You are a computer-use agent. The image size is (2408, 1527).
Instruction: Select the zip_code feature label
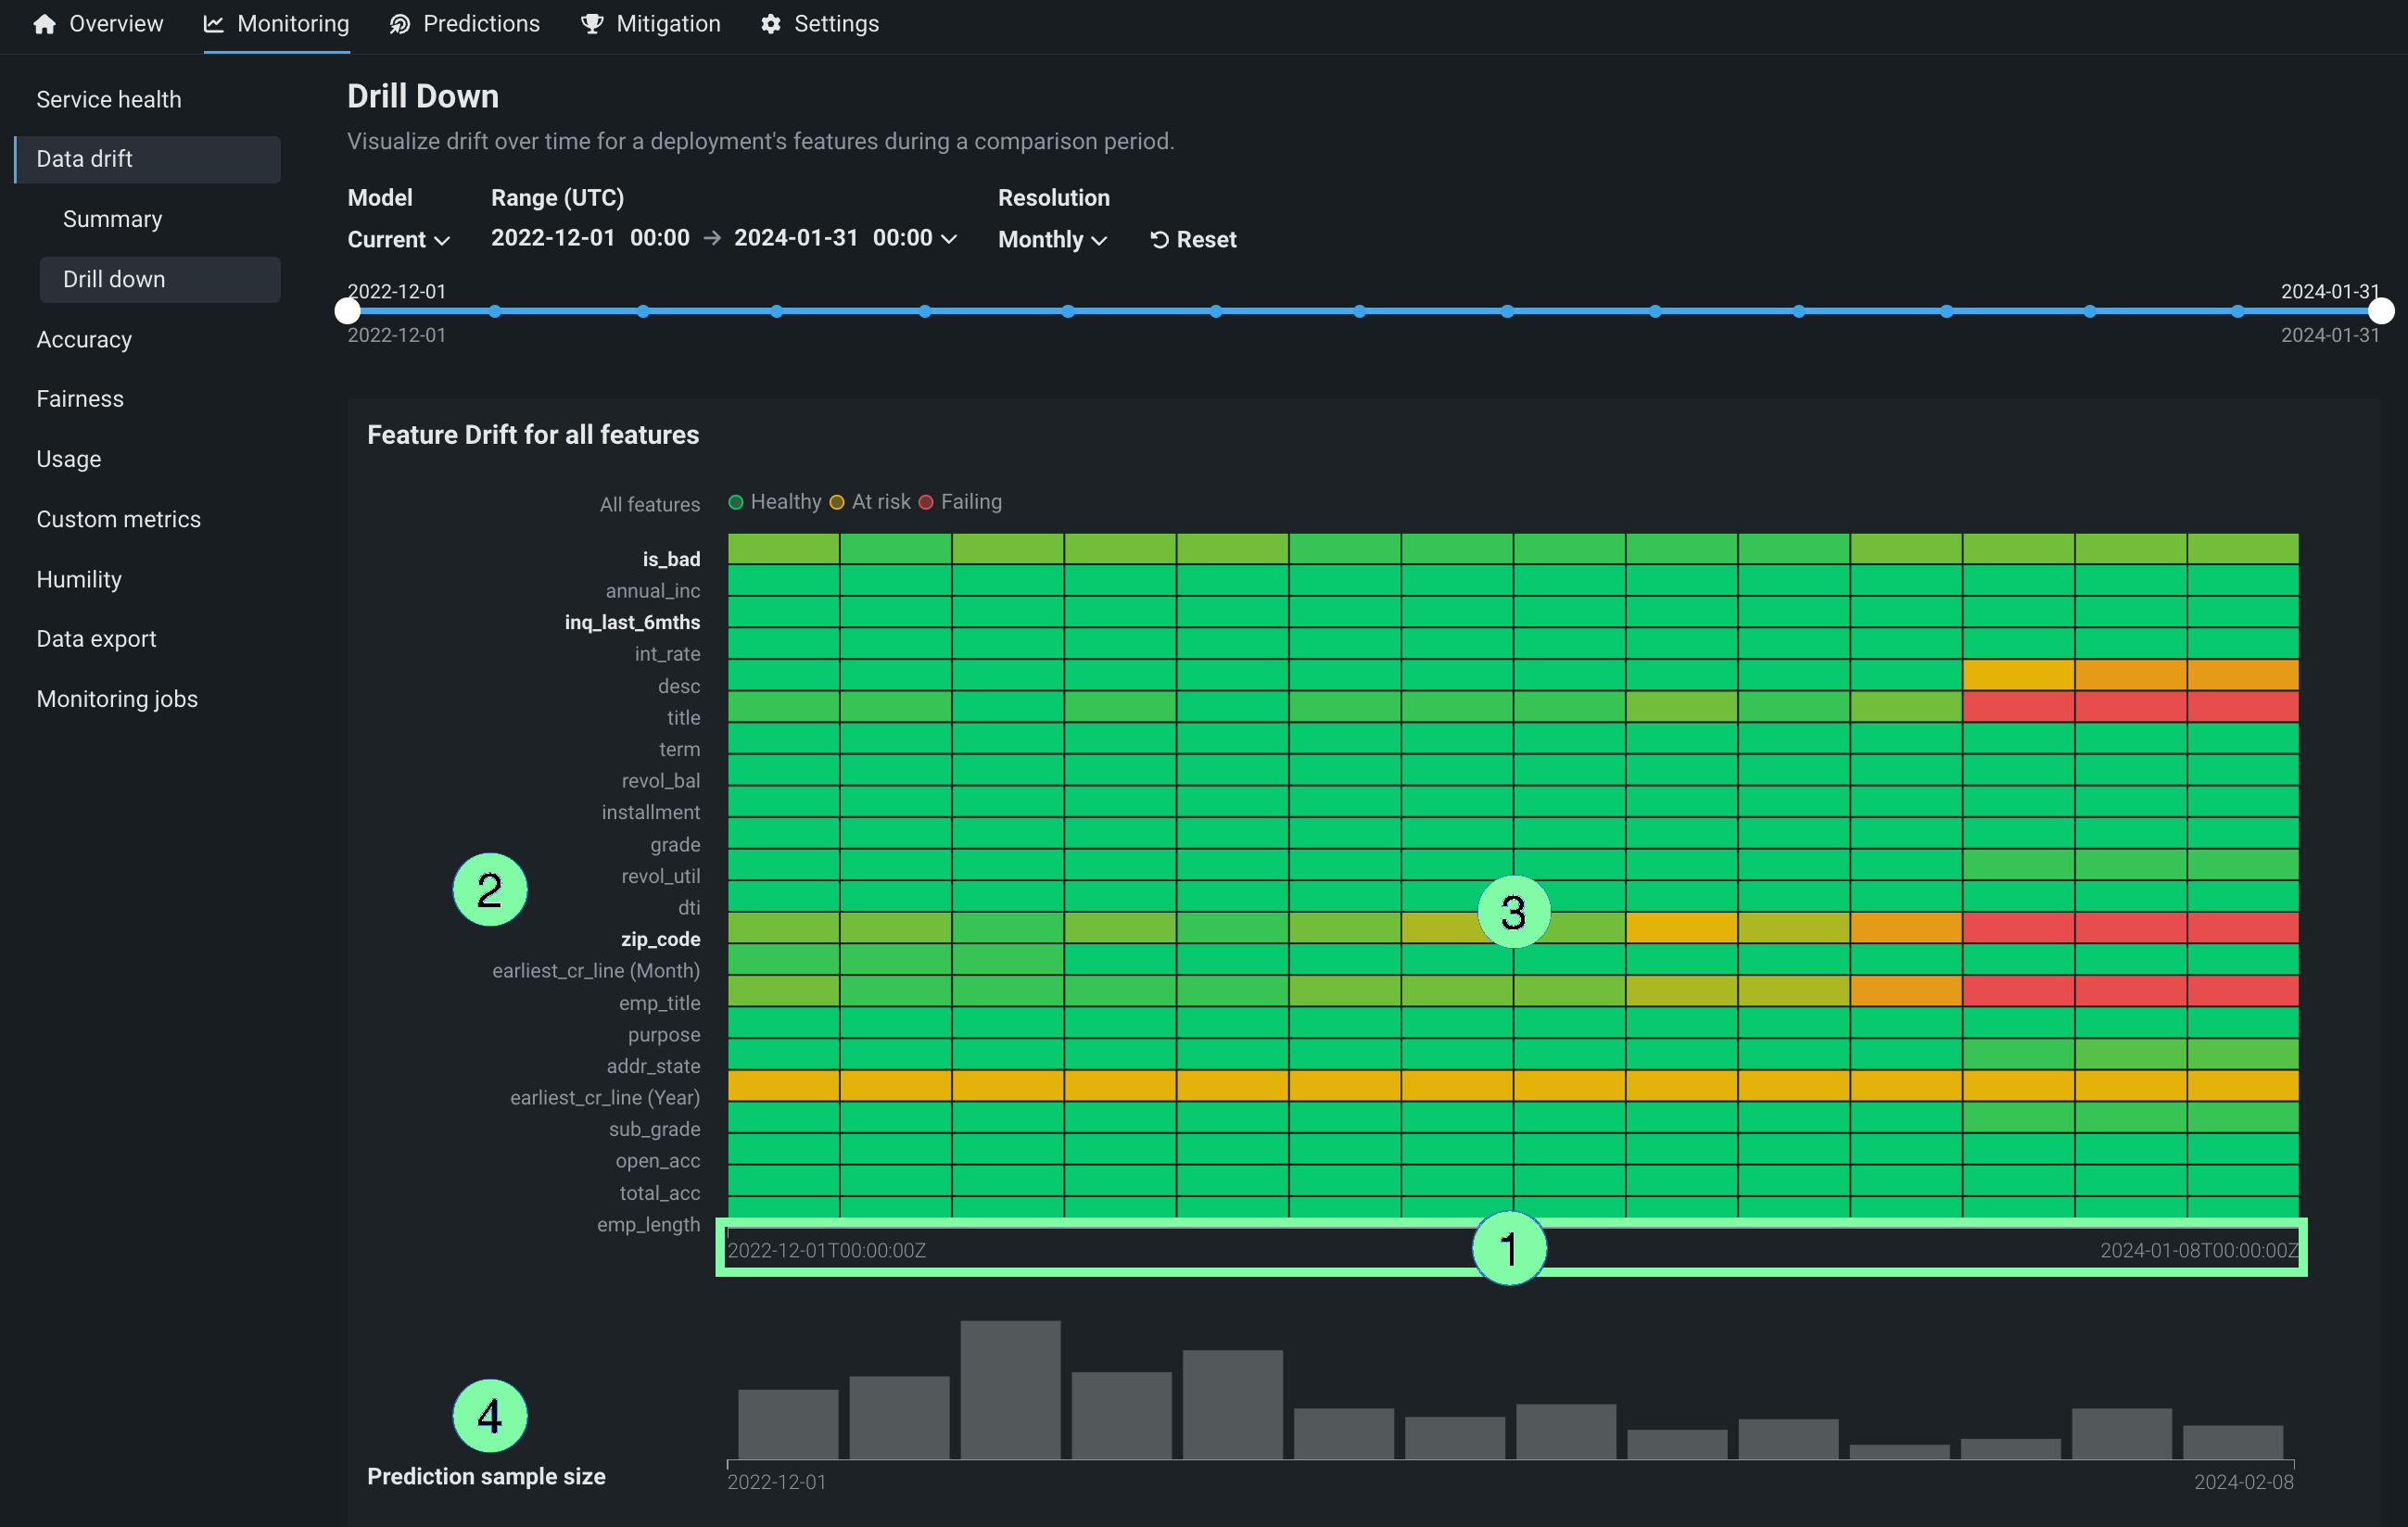(x=660, y=939)
